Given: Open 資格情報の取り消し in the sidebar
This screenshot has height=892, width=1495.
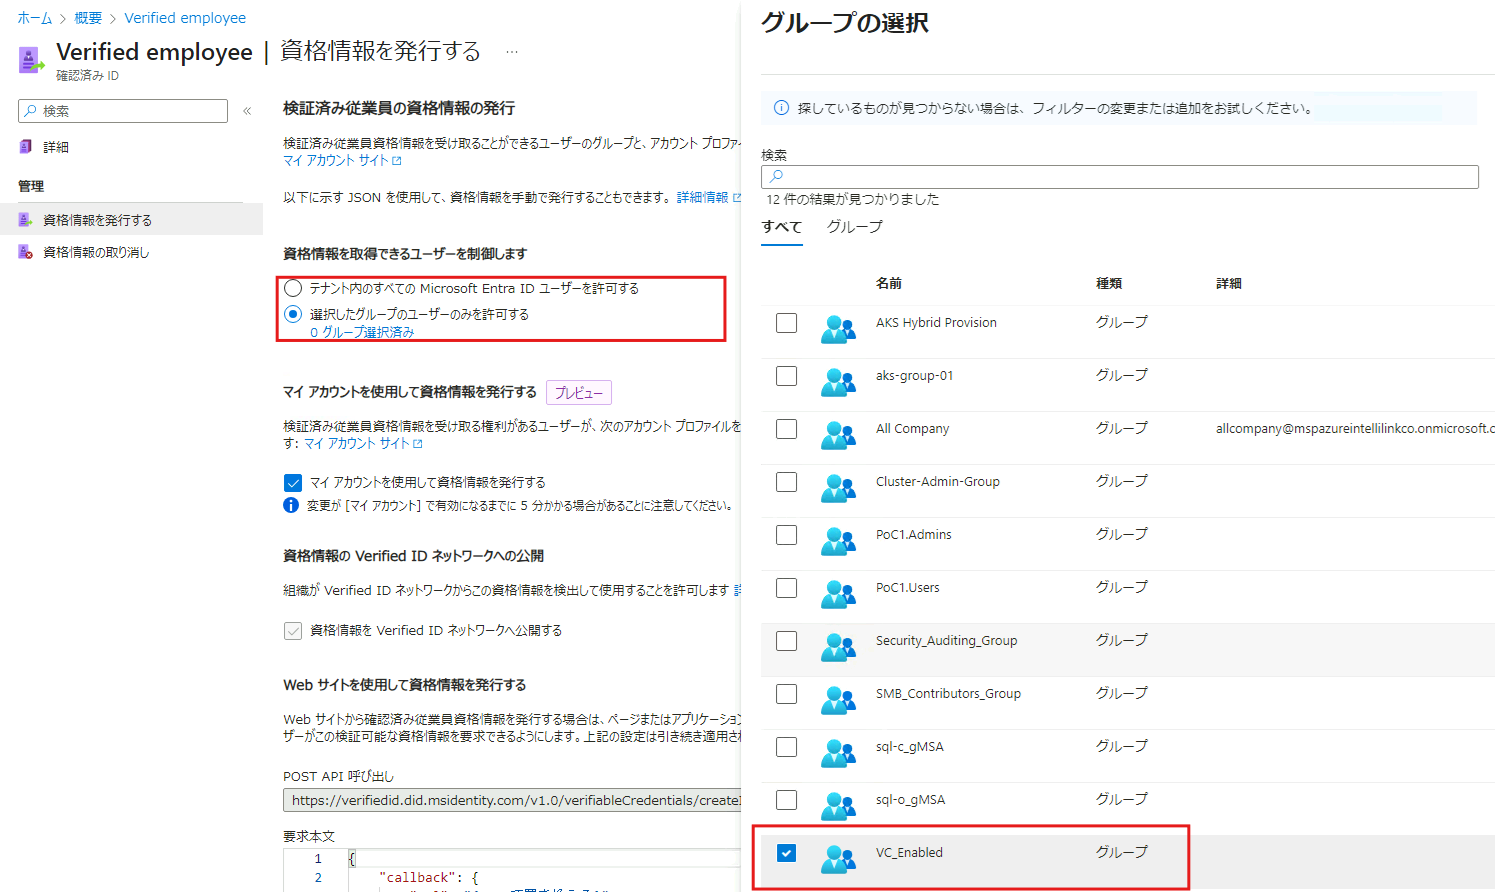Looking at the screenshot, I should [96, 252].
